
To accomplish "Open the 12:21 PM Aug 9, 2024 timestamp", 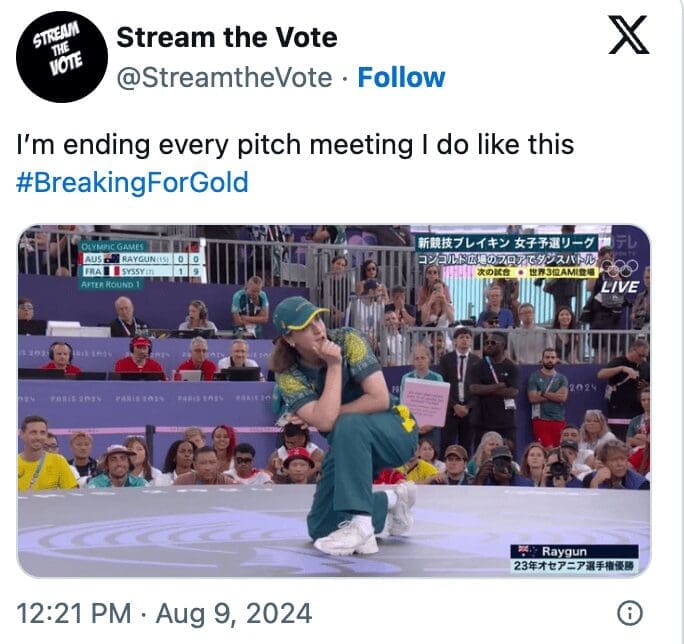I will 164,613.
